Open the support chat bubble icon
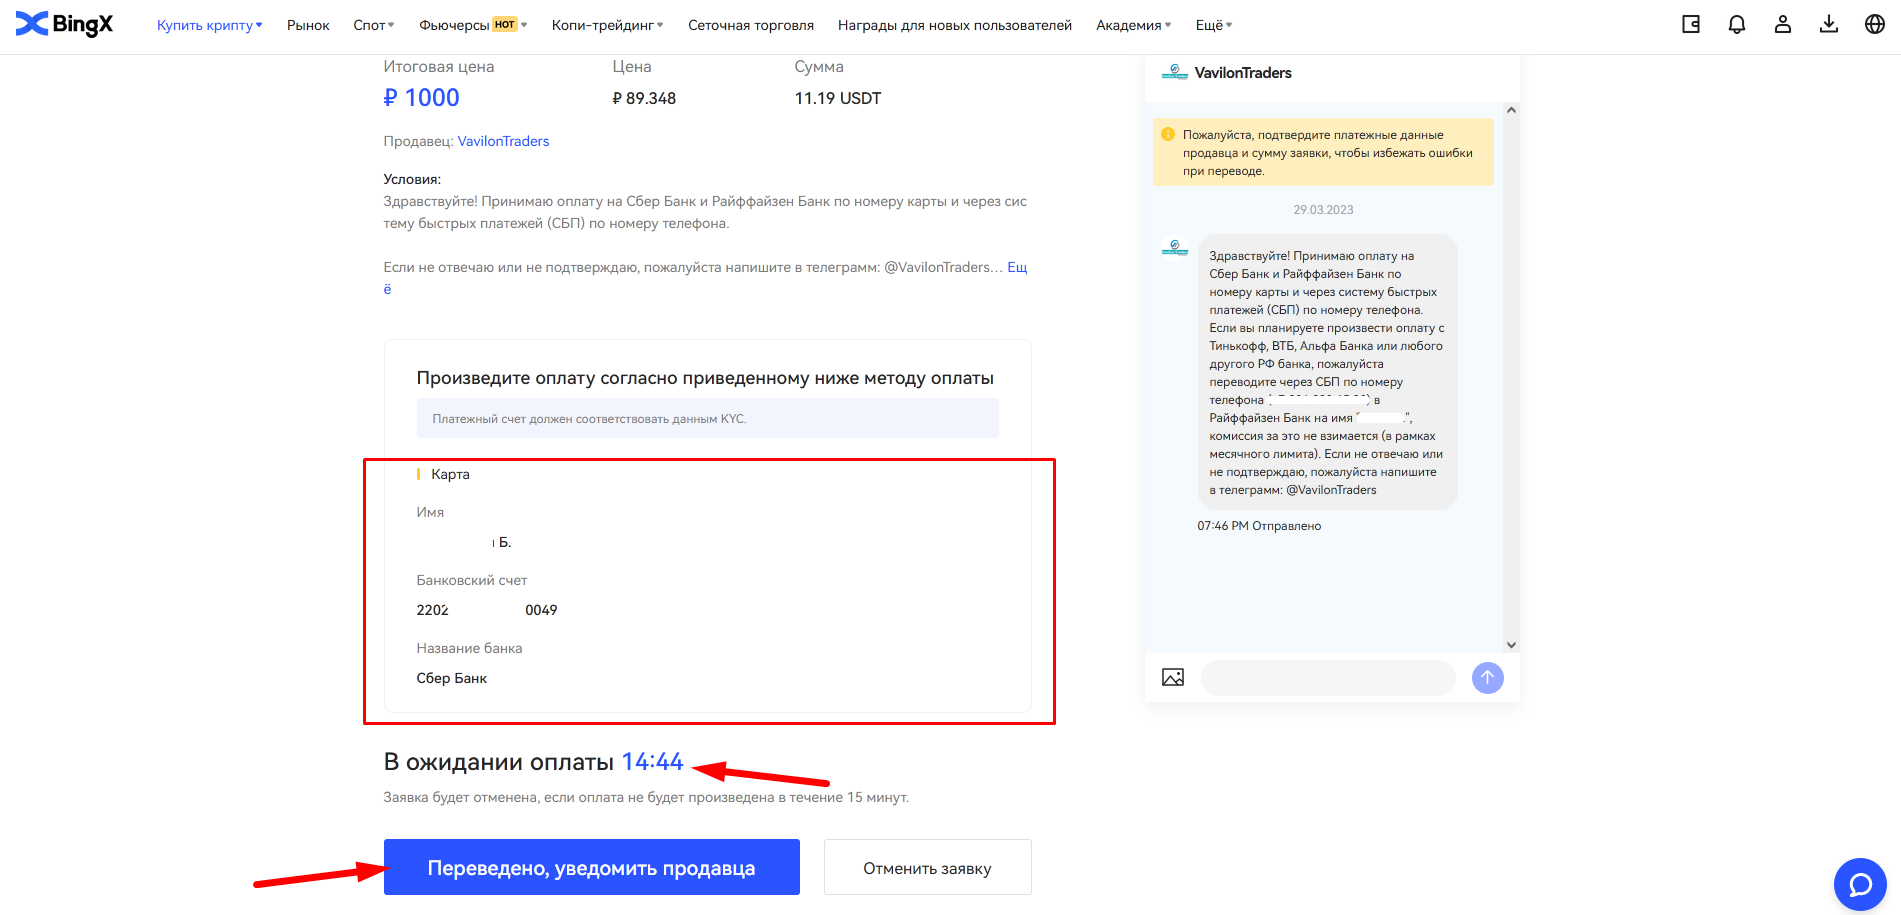The height and width of the screenshot is (915, 1901). [1860, 885]
